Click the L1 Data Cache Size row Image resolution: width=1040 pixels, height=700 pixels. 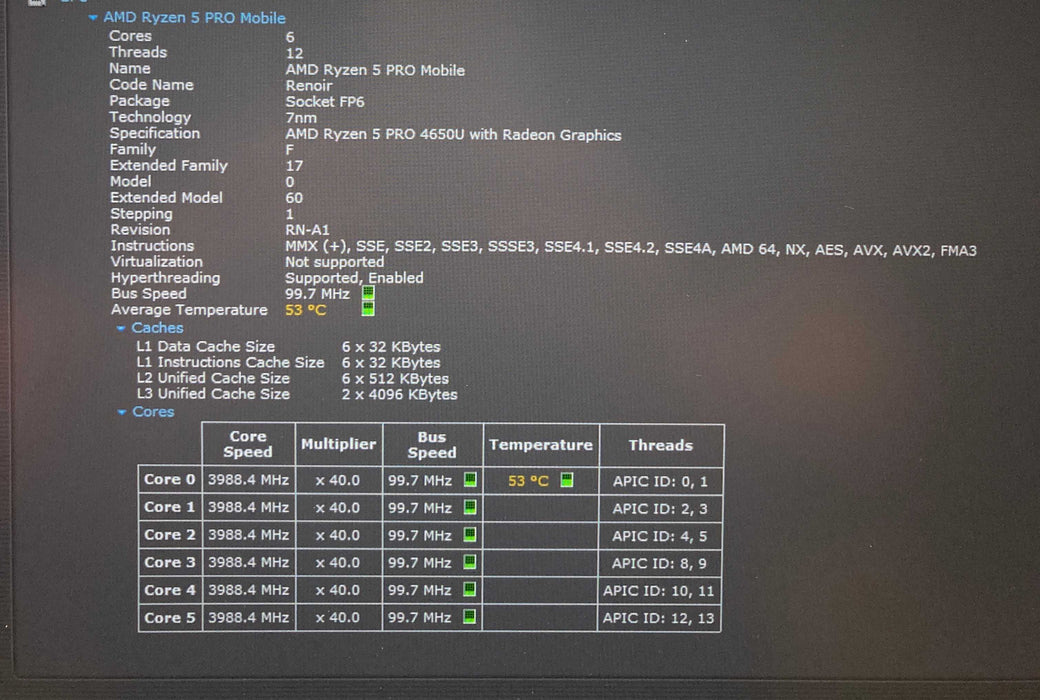coord(289,346)
